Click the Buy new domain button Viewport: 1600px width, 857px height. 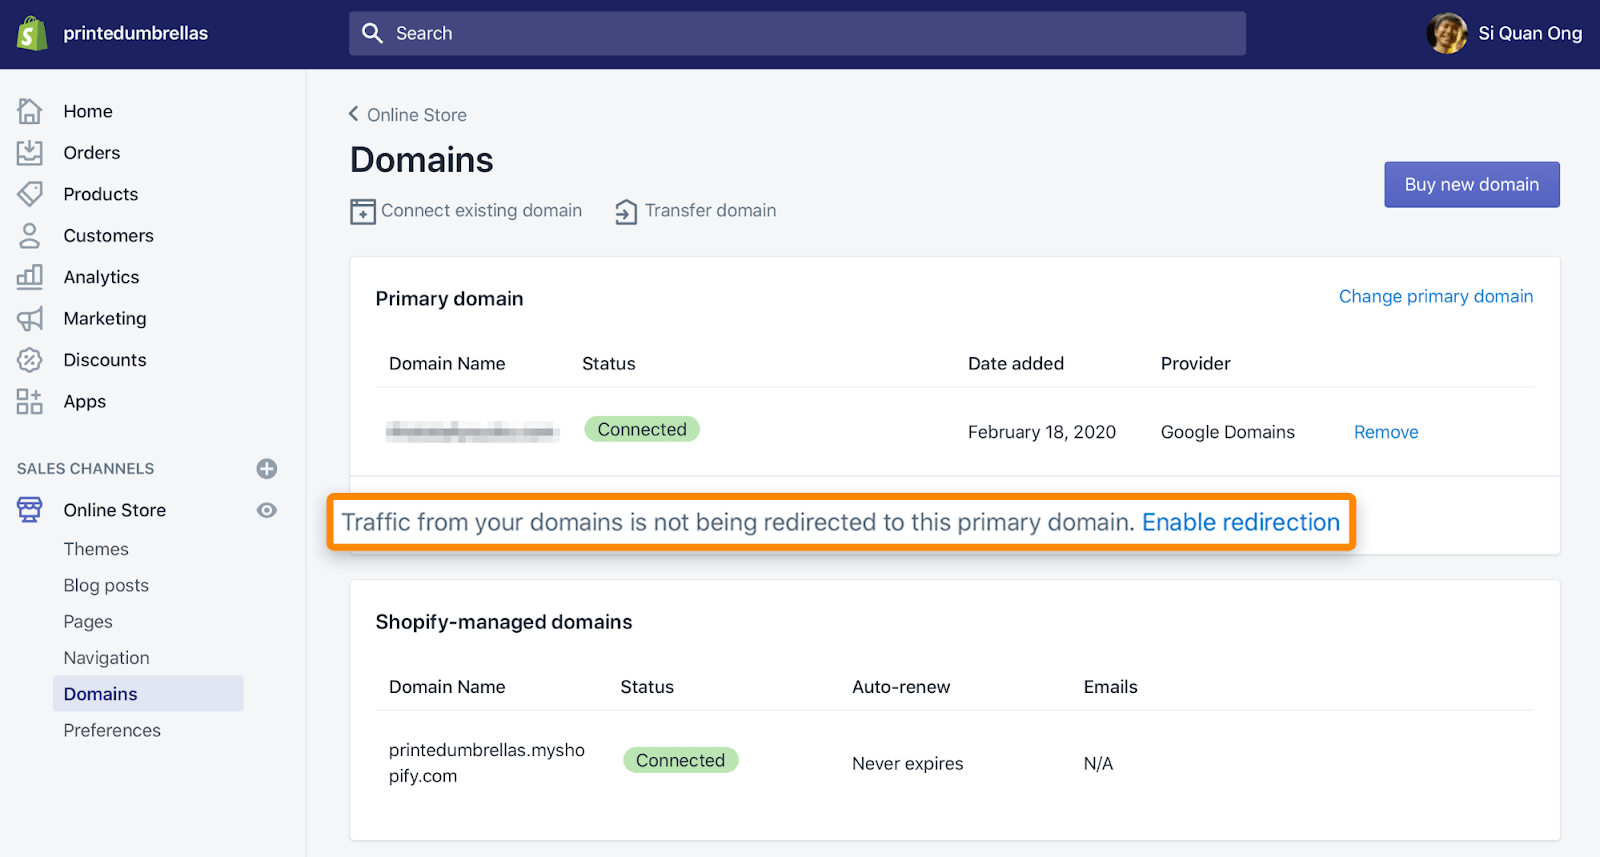(1472, 185)
